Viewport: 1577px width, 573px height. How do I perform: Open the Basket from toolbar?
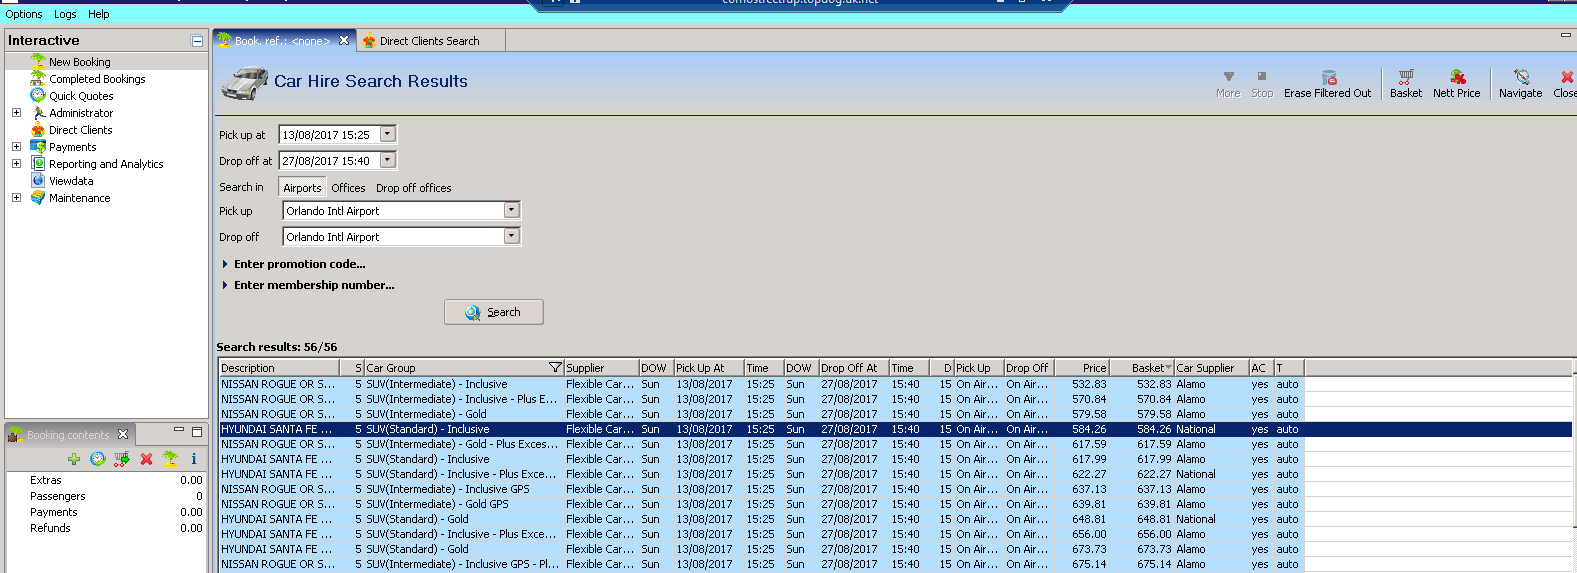[1405, 83]
